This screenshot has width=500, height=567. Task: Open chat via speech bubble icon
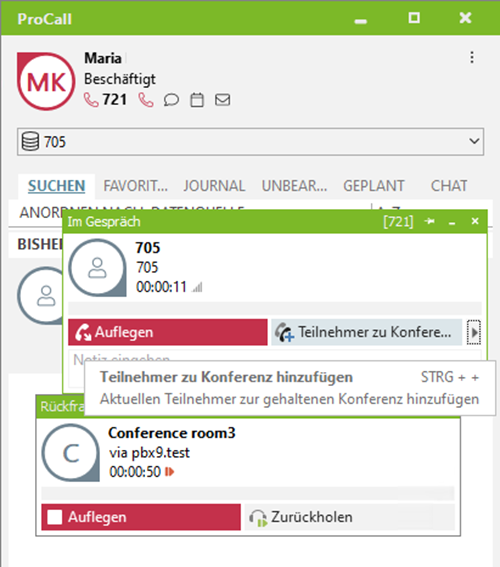point(171,100)
